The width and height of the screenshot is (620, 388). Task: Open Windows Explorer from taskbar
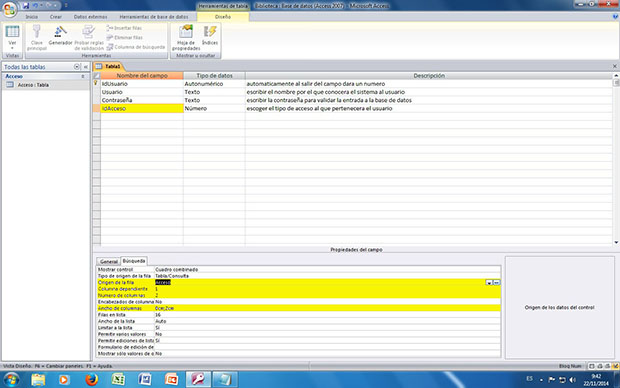(38, 380)
